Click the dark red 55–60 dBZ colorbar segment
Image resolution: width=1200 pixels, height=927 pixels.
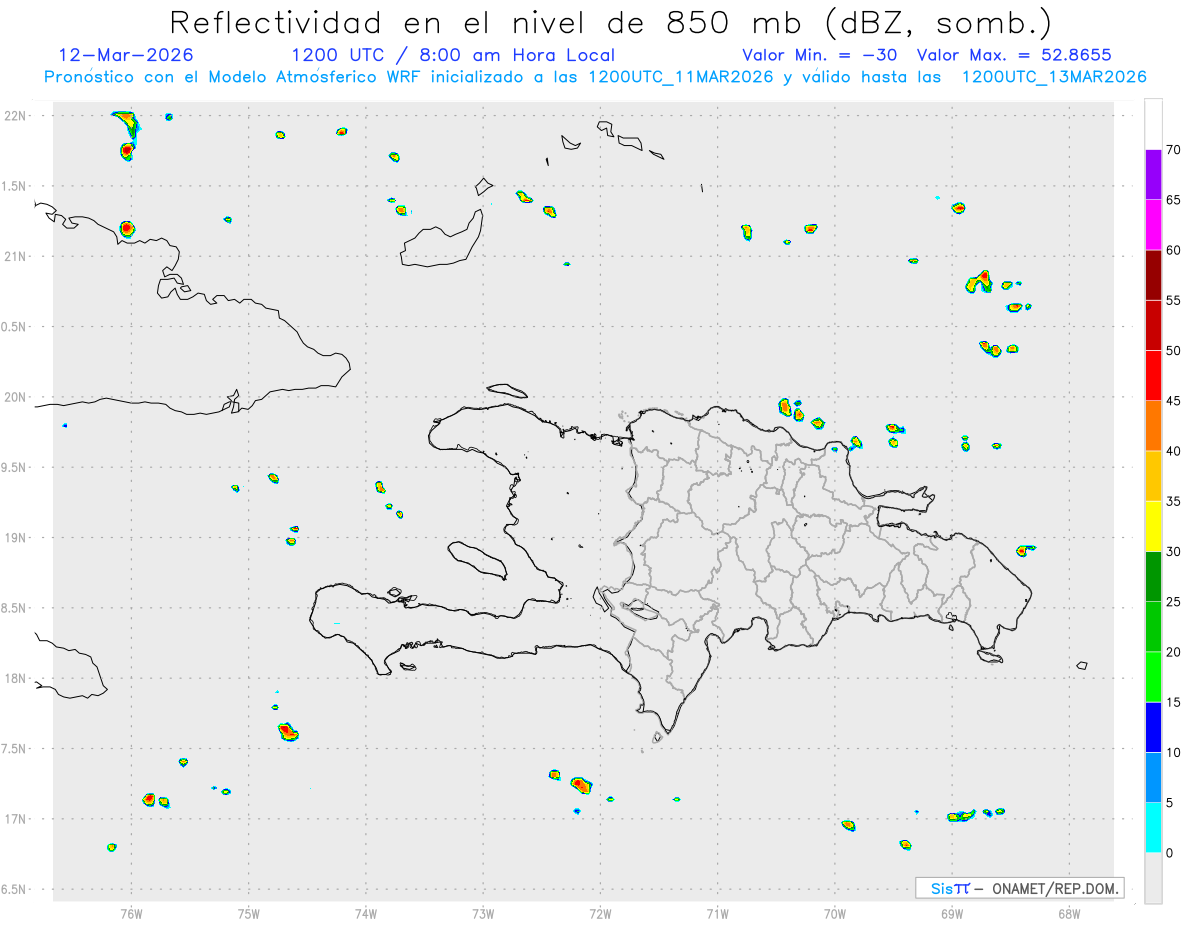pyautogui.click(x=1153, y=275)
